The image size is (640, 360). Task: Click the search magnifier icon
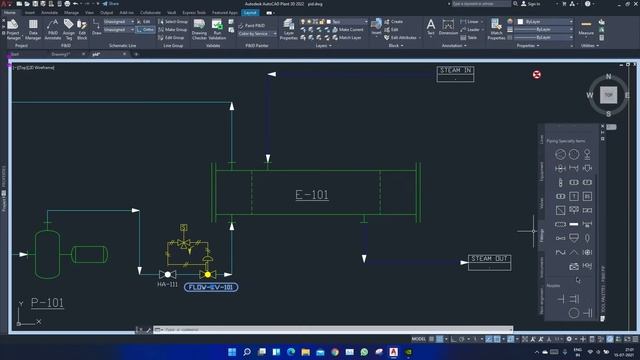tap(516, 4)
